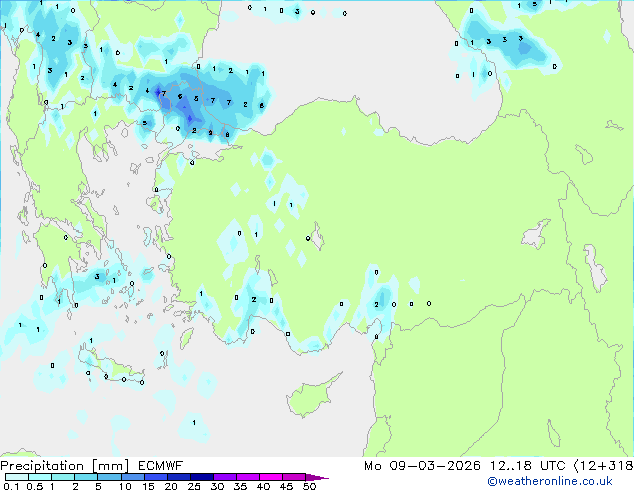The width and height of the screenshot is (634, 490).
Task: Click the 'Precipitation' title text
Action: (42, 466)
